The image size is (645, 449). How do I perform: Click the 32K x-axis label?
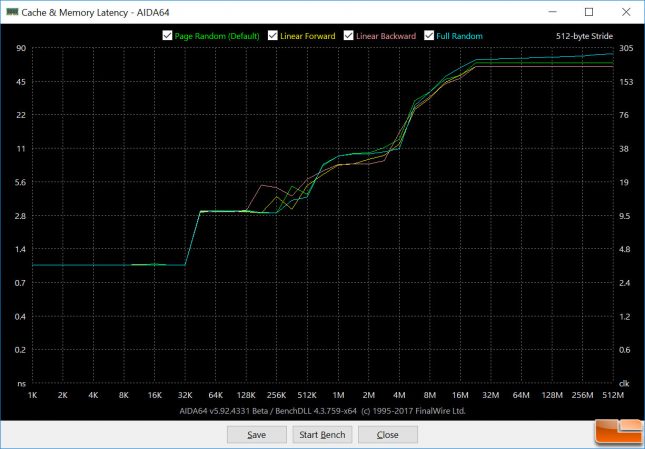pos(185,395)
